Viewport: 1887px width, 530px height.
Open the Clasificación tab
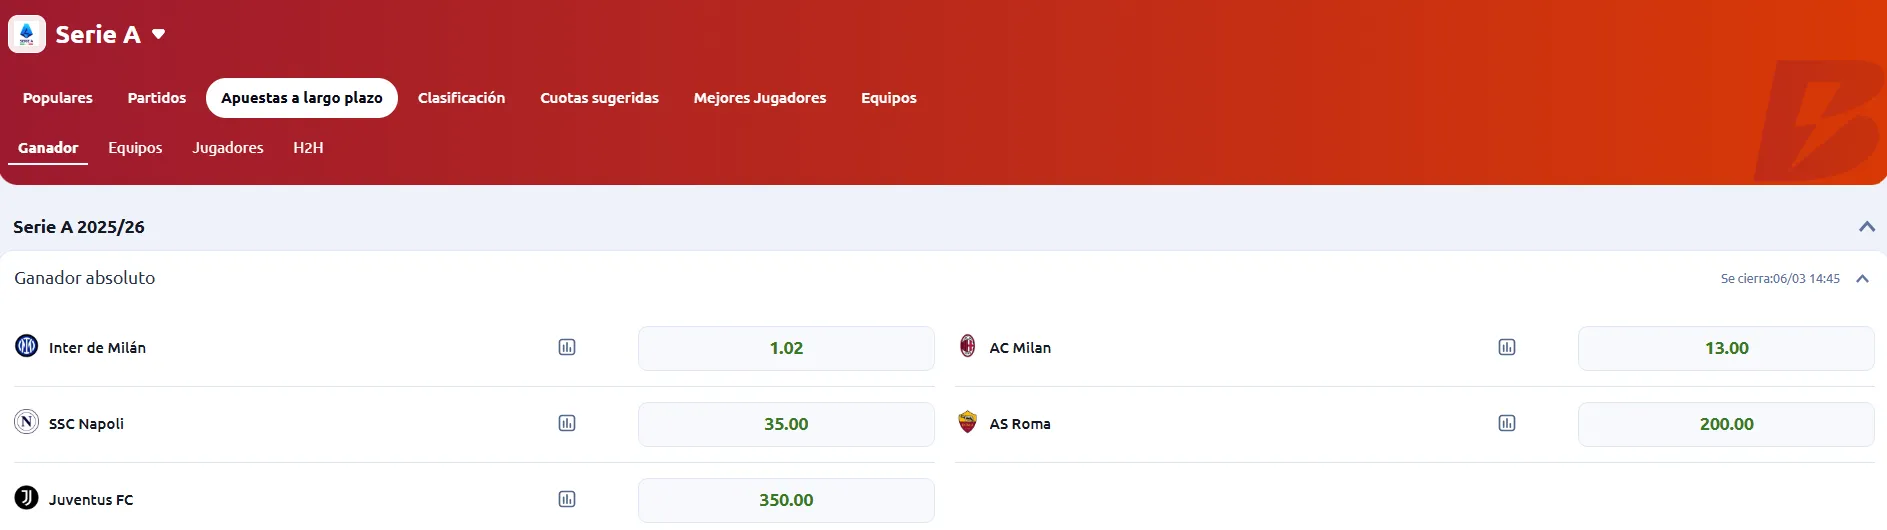[461, 98]
